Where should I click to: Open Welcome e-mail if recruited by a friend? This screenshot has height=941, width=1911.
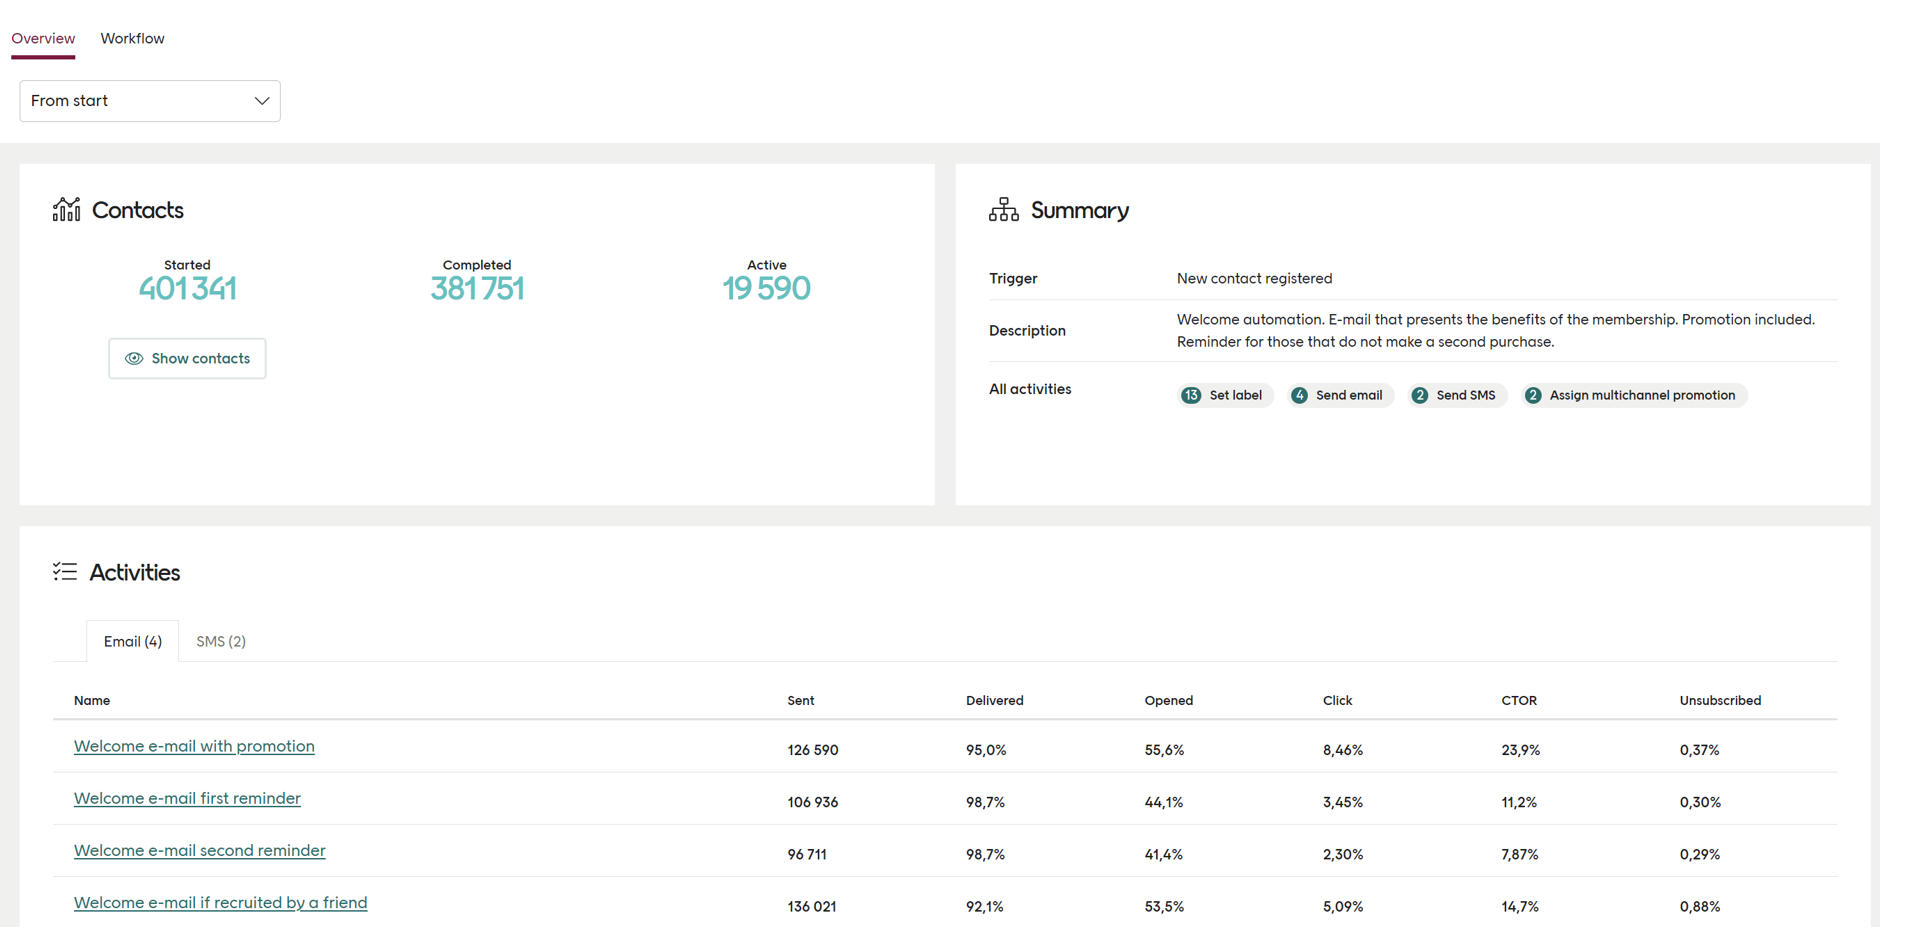point(220,902)
